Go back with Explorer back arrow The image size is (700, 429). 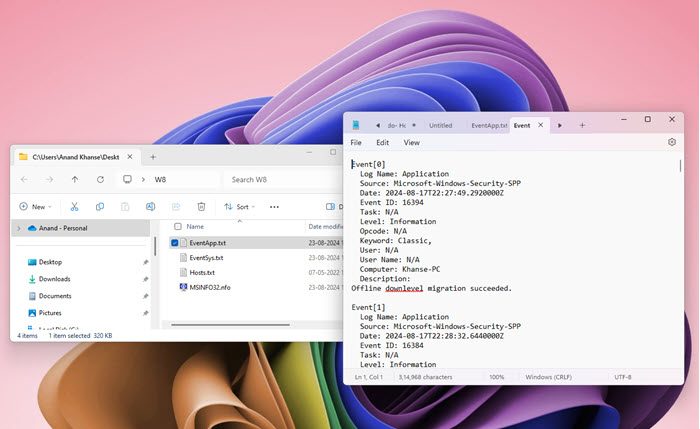pos(24,179)
